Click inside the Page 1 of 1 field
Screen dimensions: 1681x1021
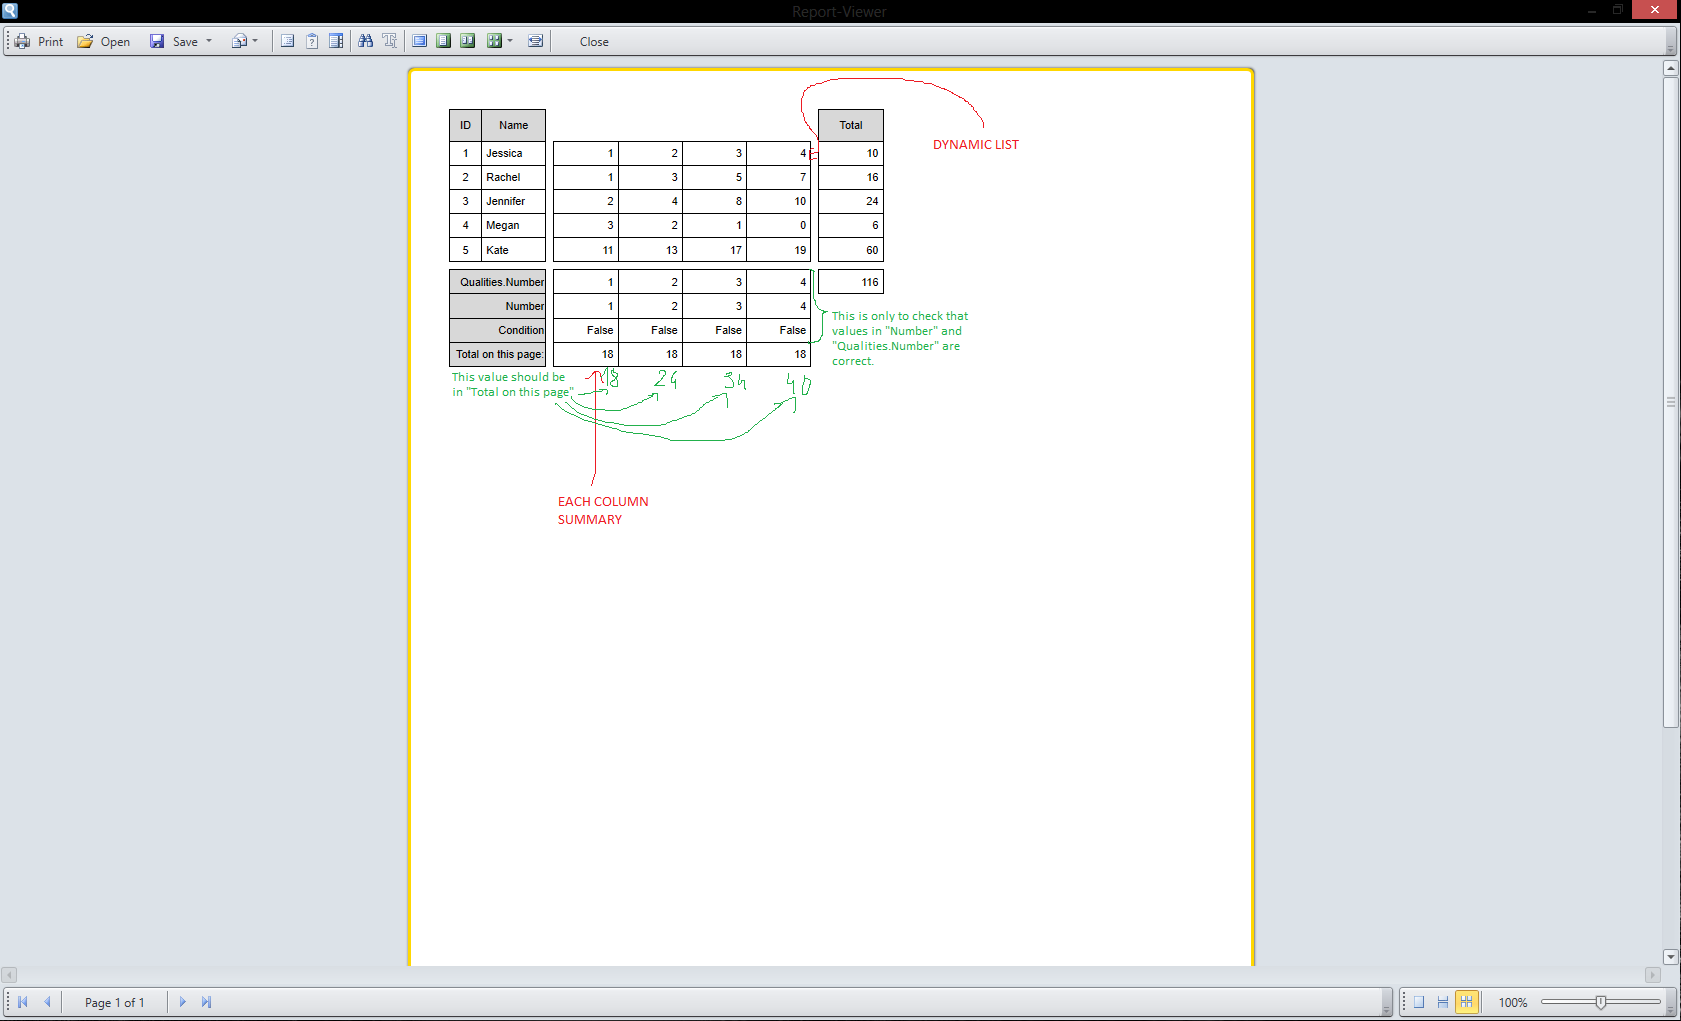pyautogui.click(x=114, y=1001)
